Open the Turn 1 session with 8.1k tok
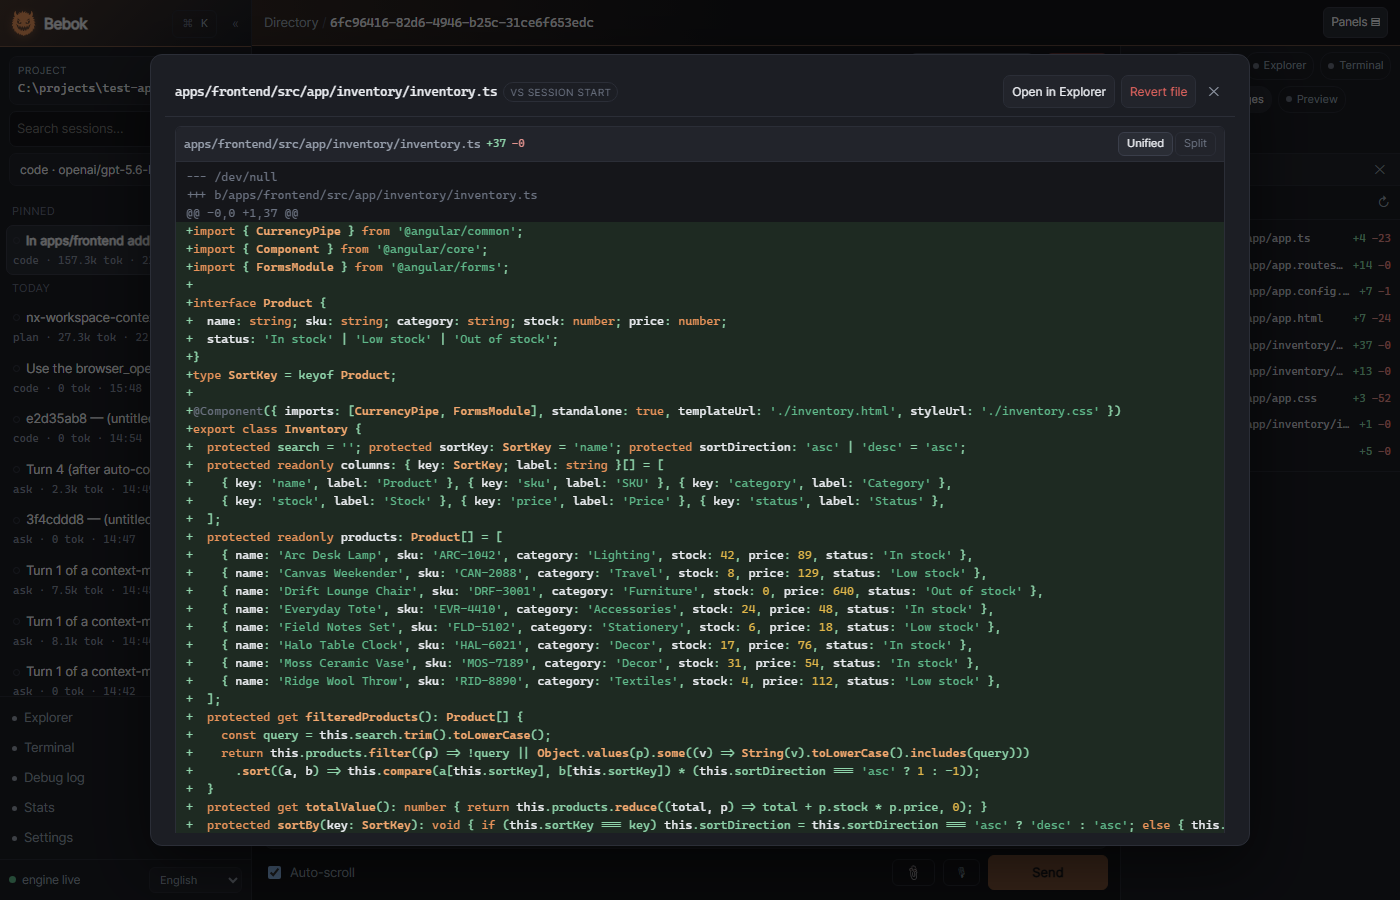The image size is (1400, 900). tap(80, 631)
